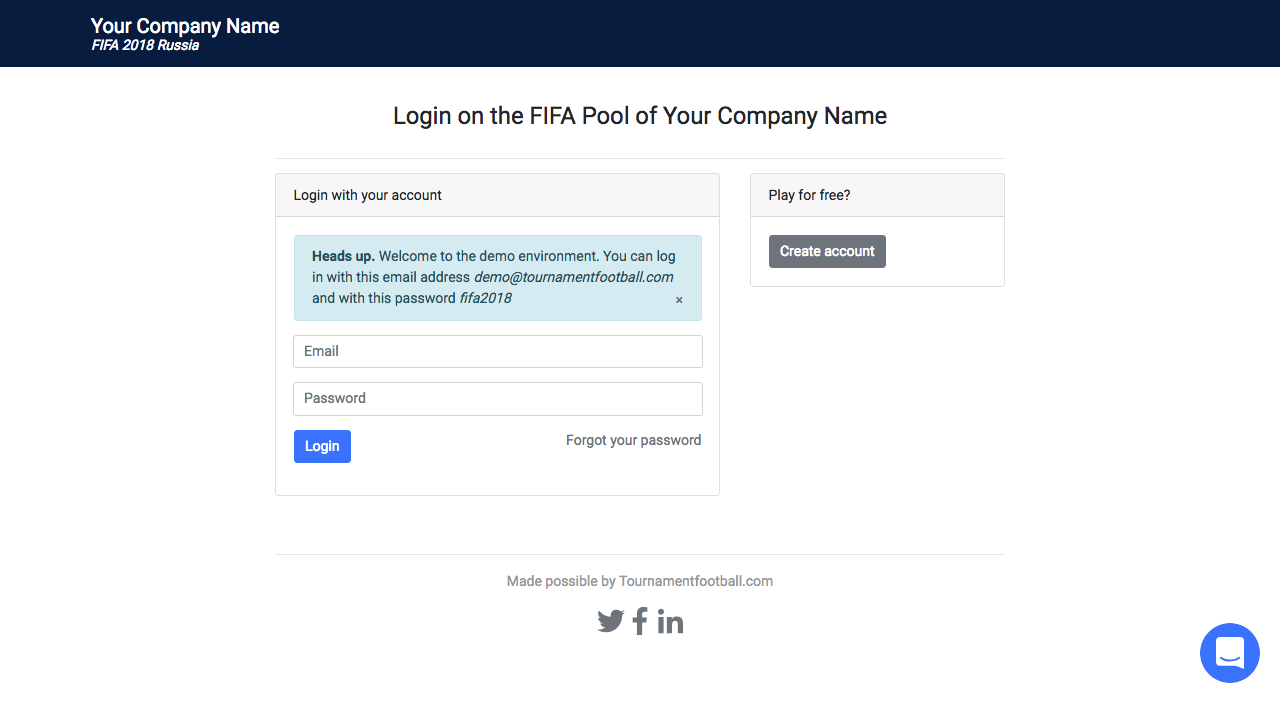Open the Intercom messenger widget
Viewport: 1280px width, 703px height.
pyautogui.click(x=1229, y=652)
